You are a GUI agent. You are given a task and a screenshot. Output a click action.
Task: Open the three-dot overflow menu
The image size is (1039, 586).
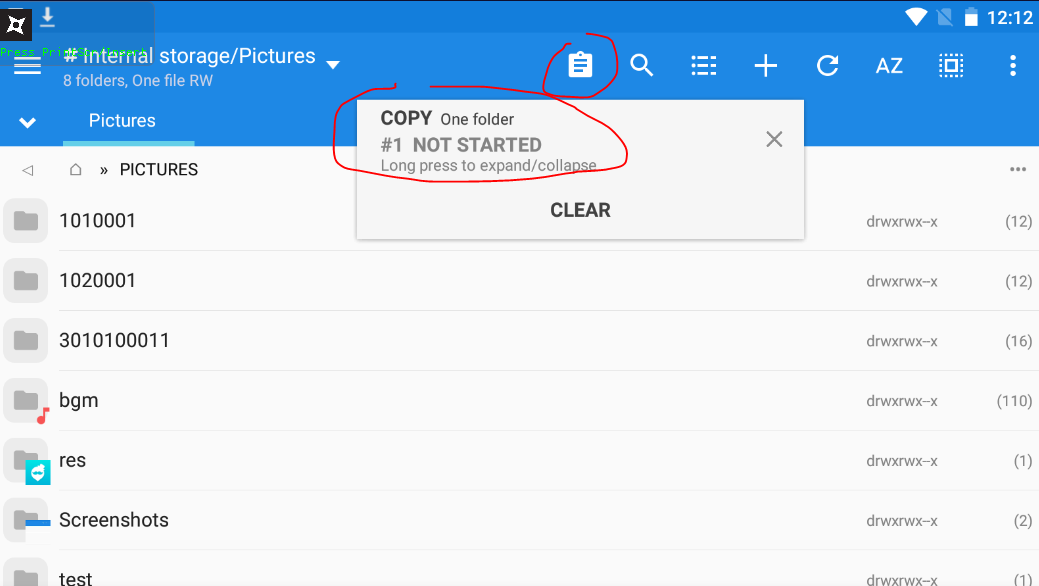pos(1012,66)
